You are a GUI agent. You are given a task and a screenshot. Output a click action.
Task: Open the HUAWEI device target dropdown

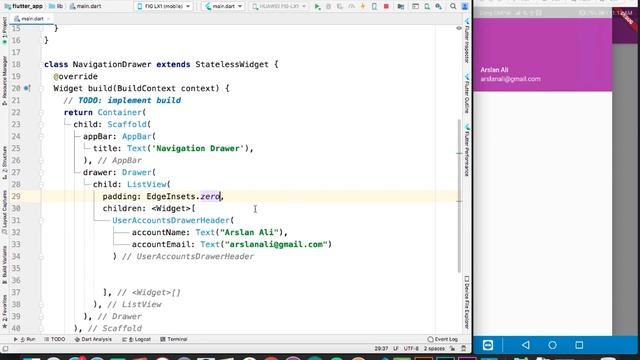point(279,7)
